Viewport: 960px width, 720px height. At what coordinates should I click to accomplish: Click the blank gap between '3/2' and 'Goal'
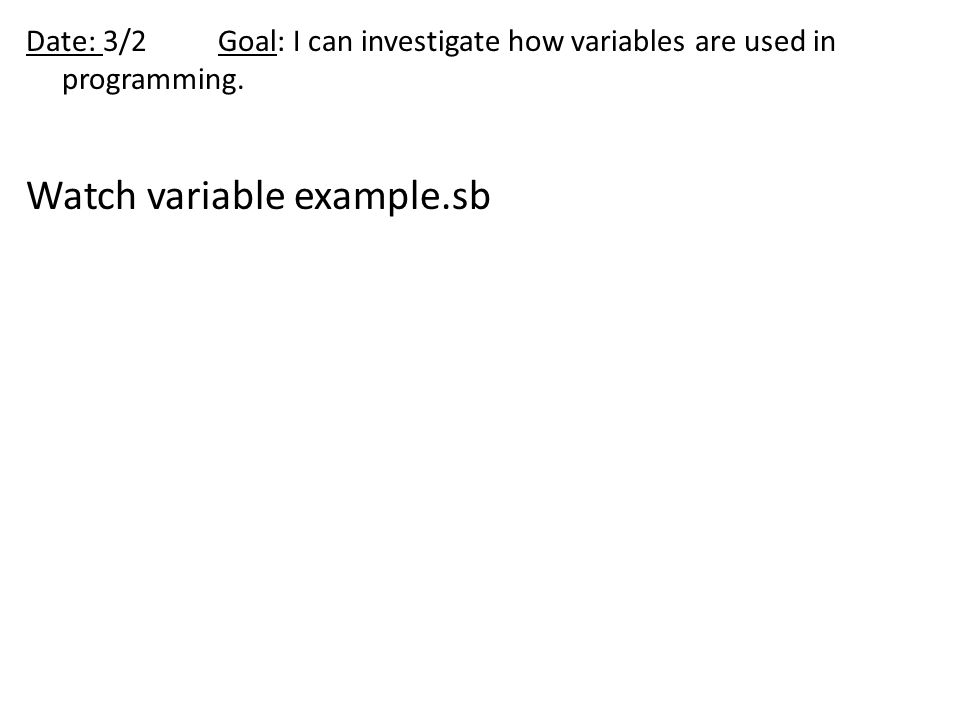[182, 42]
